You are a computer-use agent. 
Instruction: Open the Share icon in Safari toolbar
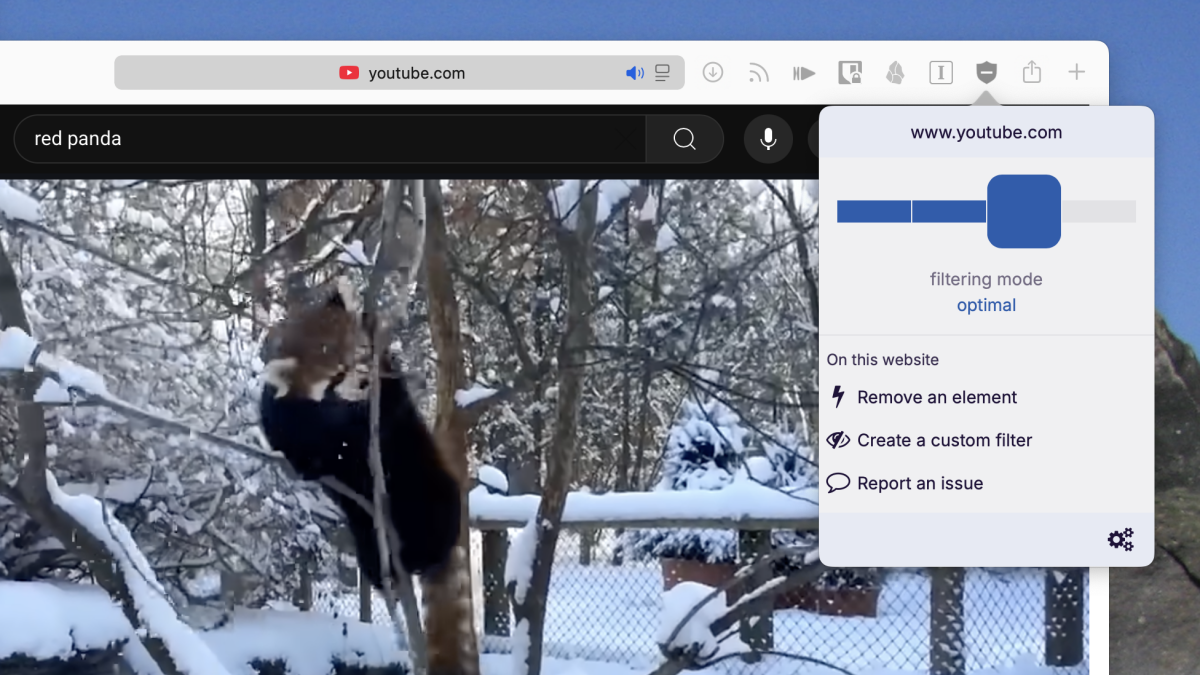[1031, 71]
